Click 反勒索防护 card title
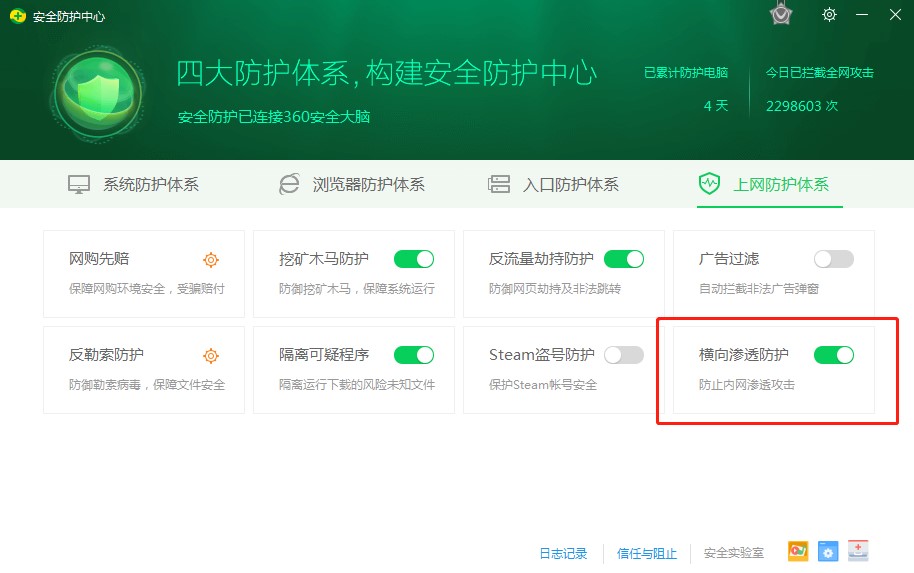This screenshot has height=573, width=914. [106, 355]
